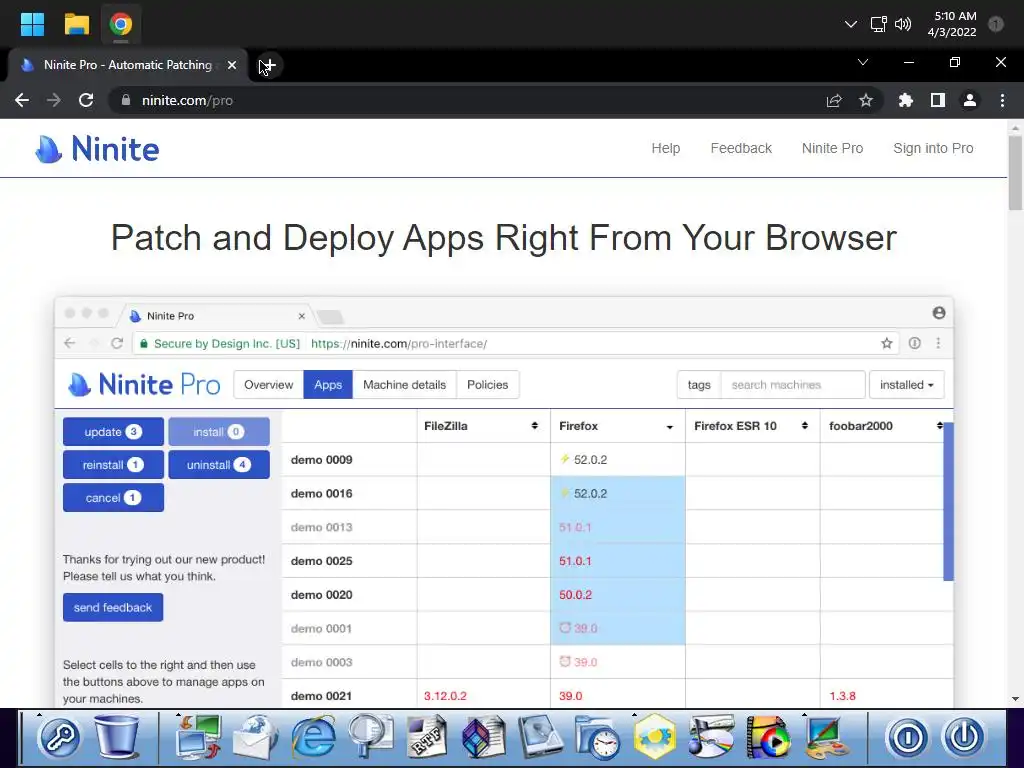Image resolution: width=1024 pixels, height=768 pixels.
Task: Open the Chrome extensions puzzle icon
Action: (906, 101)
